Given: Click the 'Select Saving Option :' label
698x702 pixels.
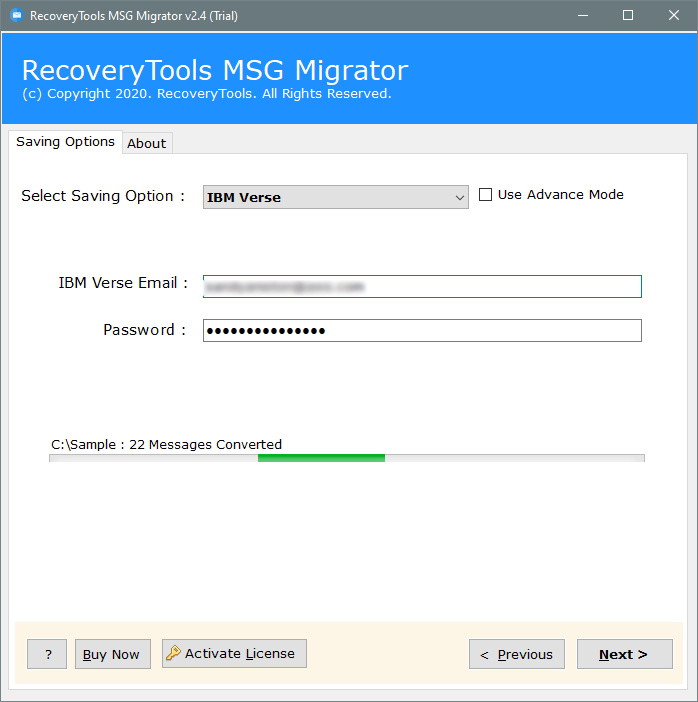Looking at the screenshot, I should coord(103,196).
